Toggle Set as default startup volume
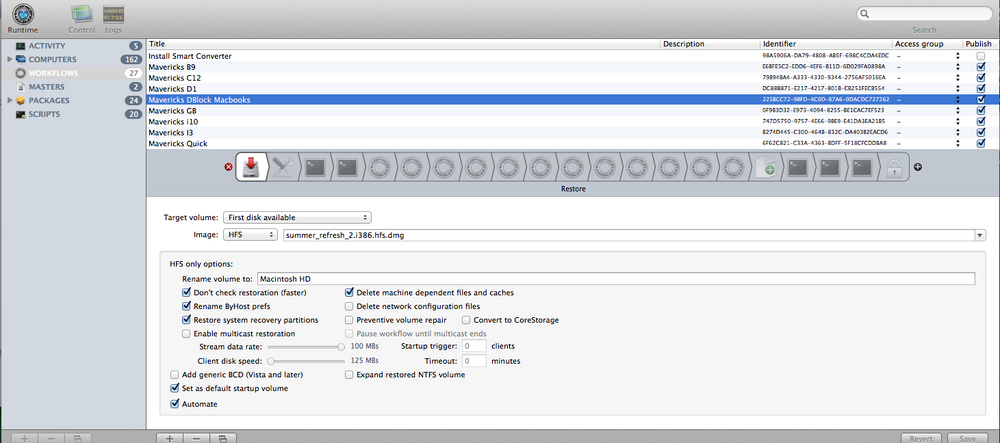 pos(174,388)
